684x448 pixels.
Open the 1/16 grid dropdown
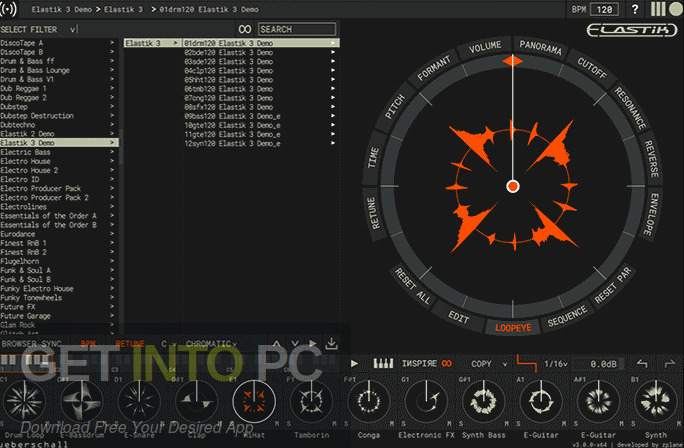[555, 364]
